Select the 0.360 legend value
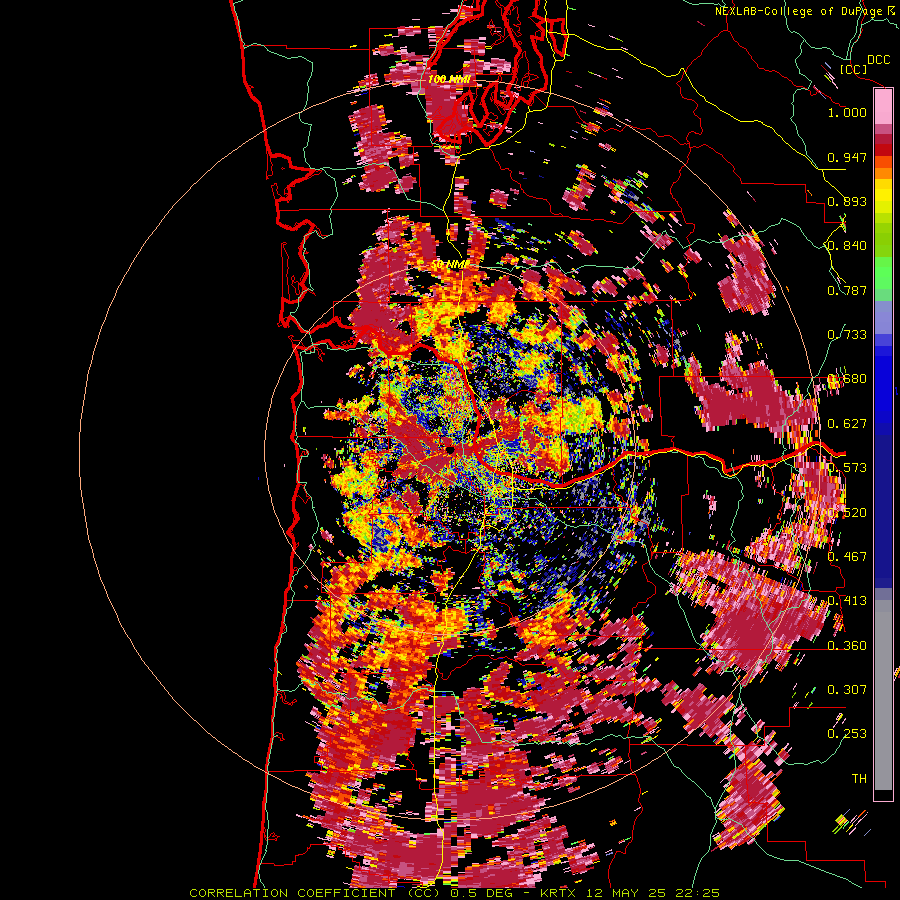Image resolution: width=900 pixels, height=900 pixels. coord(847,646)
